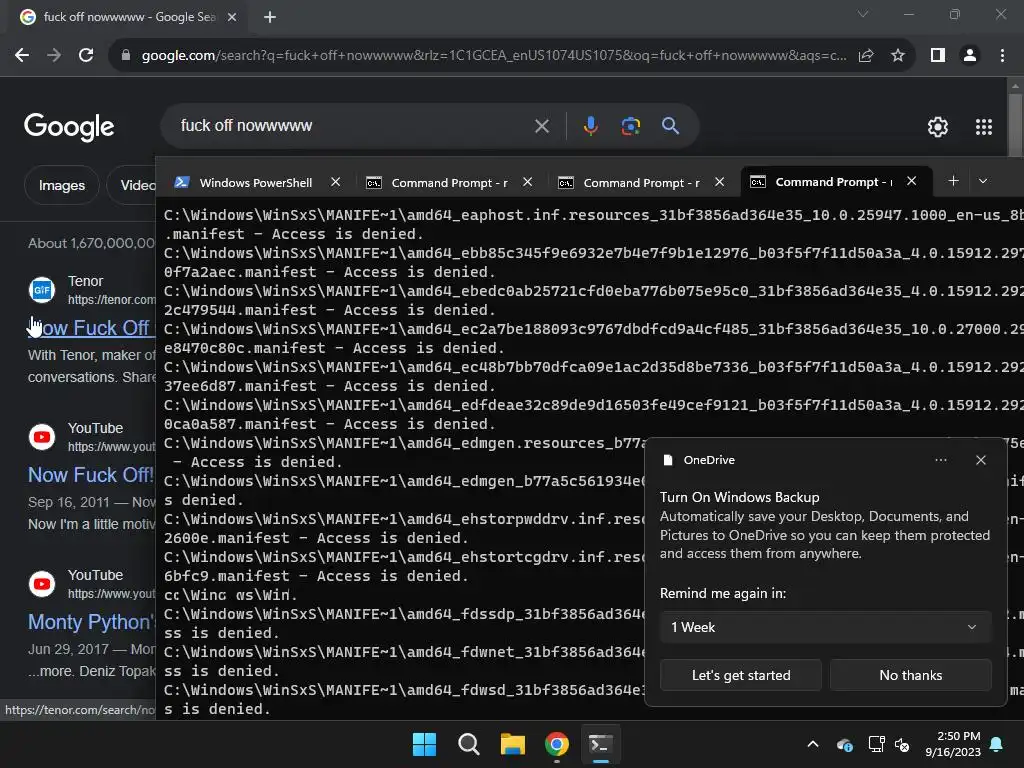Open the Monty Python YouTube result
The image size is (1024, 768).
click(91, 622)
